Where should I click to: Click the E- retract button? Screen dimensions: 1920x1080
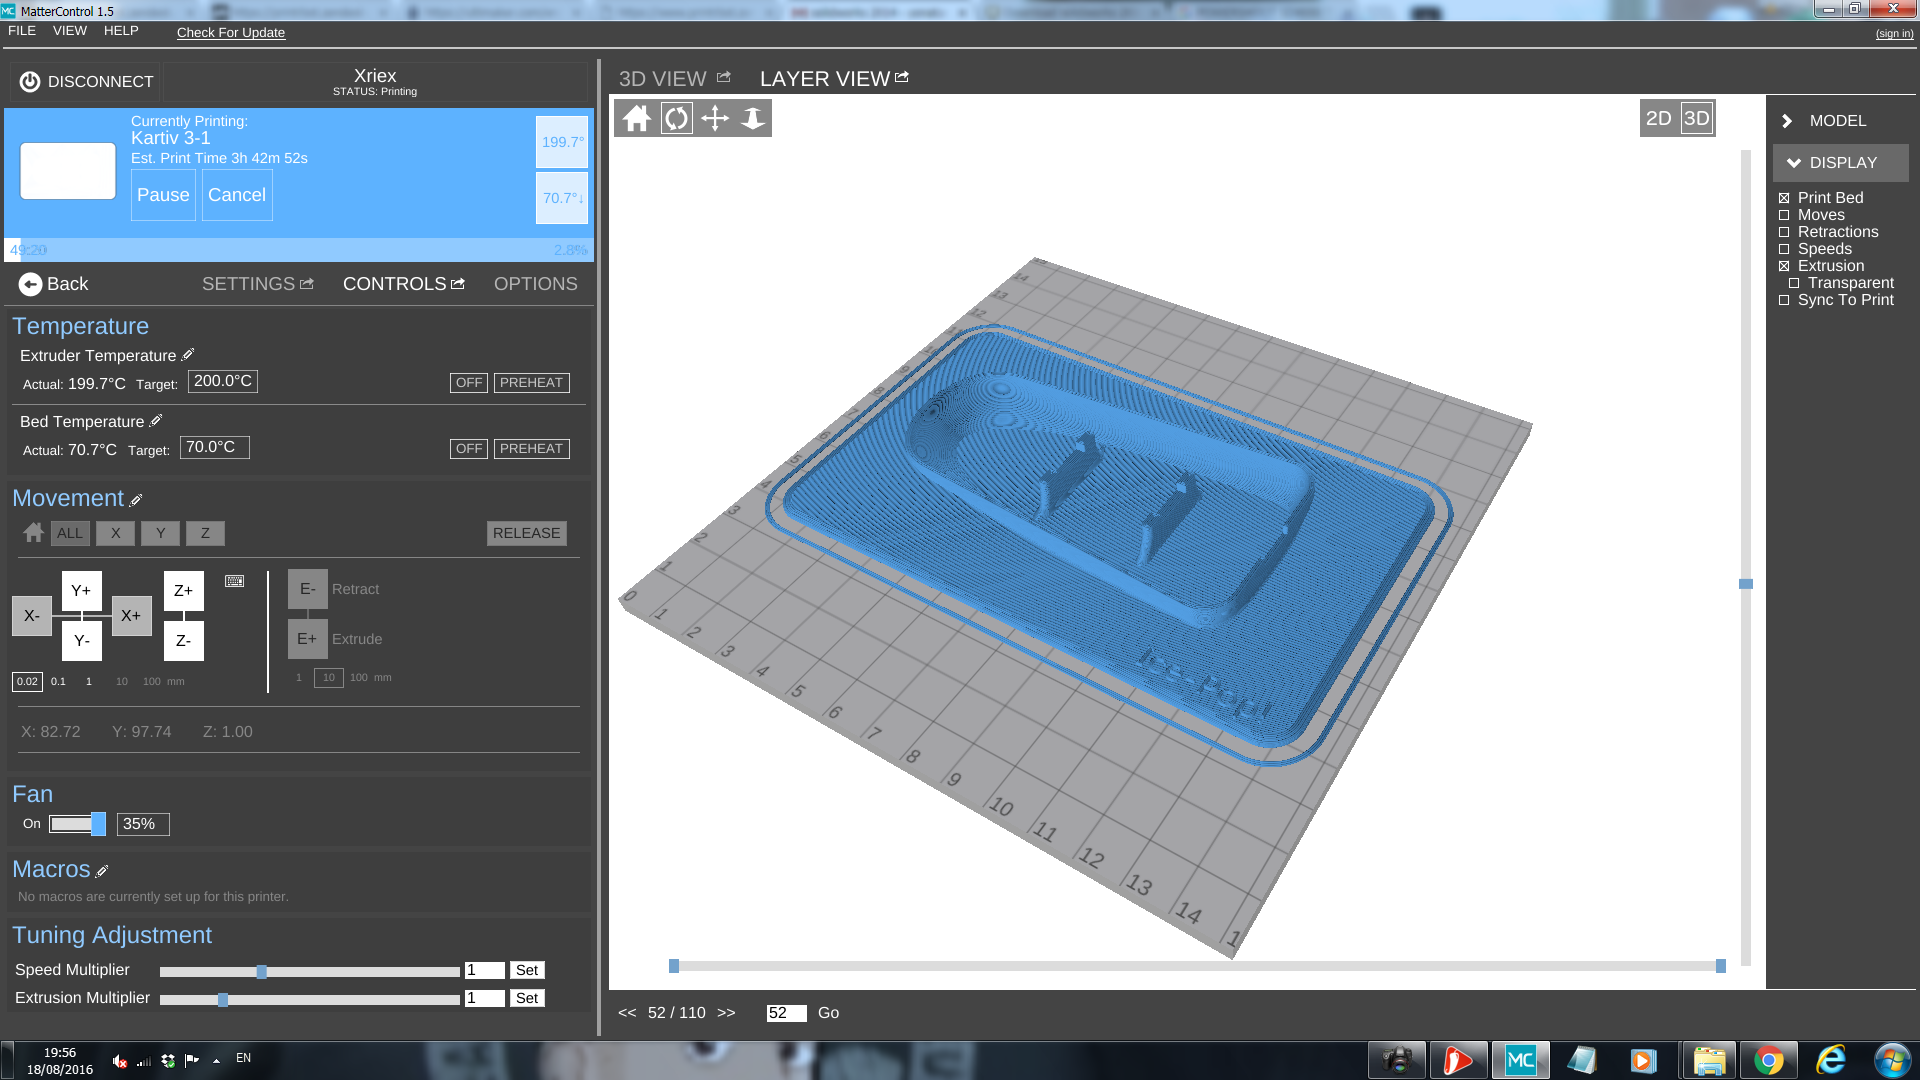pyautogui.click(x=308, y=589)
